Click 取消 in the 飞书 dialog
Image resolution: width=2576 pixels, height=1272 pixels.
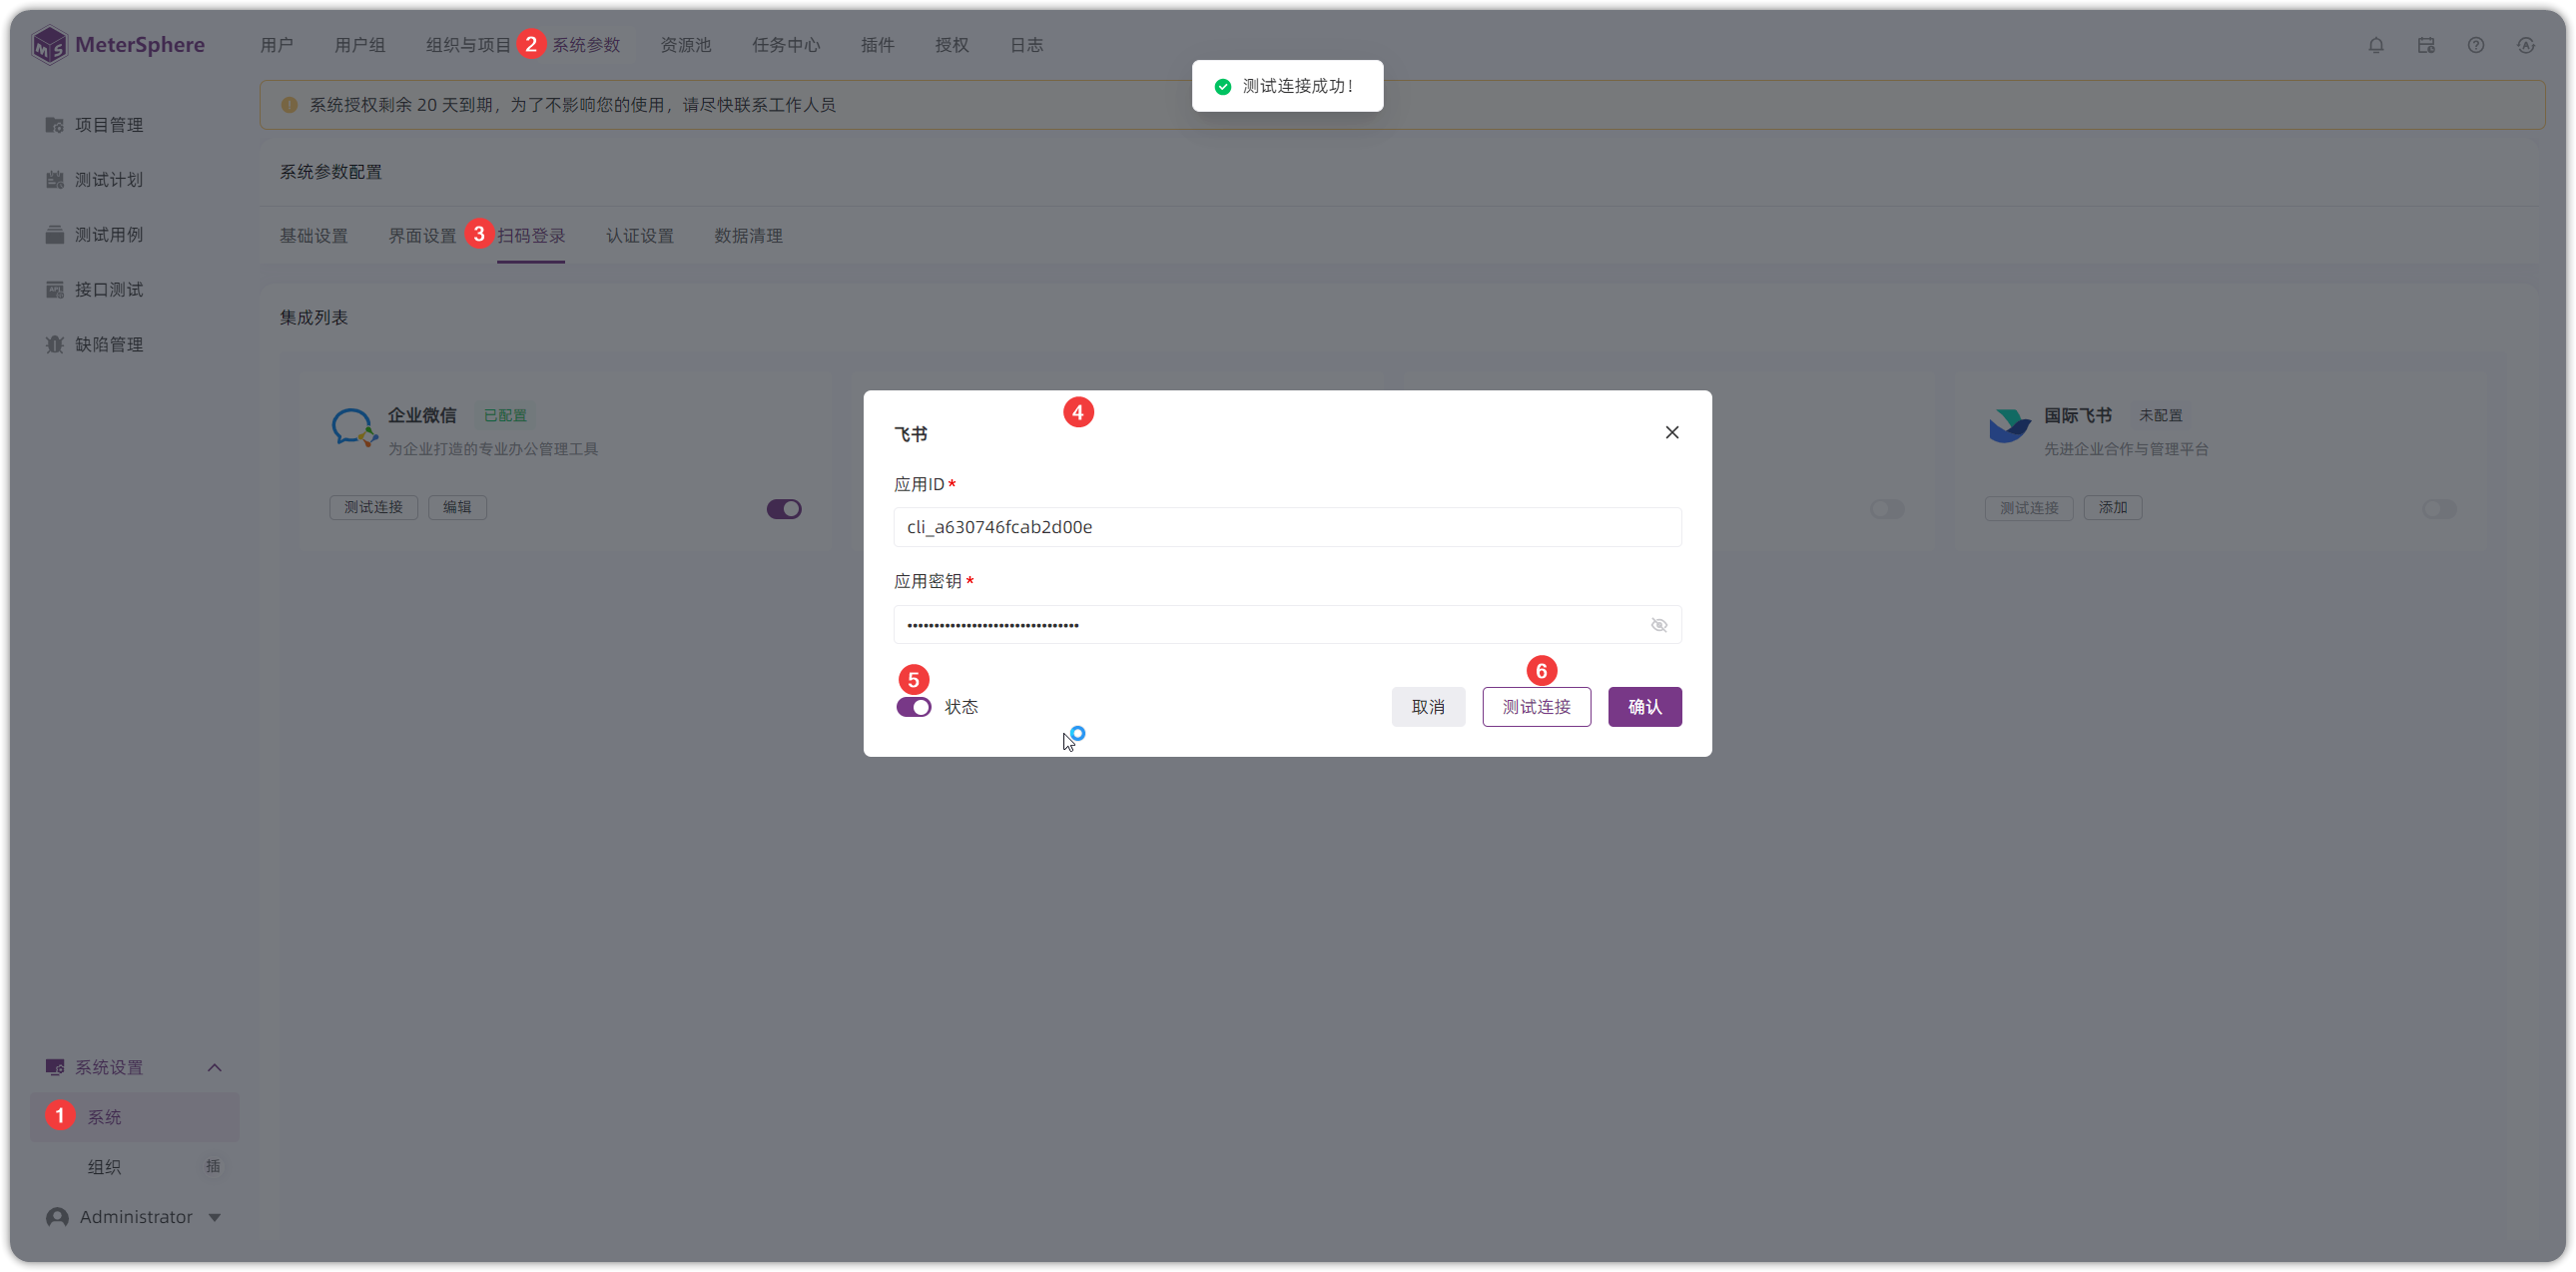click(x=1428, y=707)
